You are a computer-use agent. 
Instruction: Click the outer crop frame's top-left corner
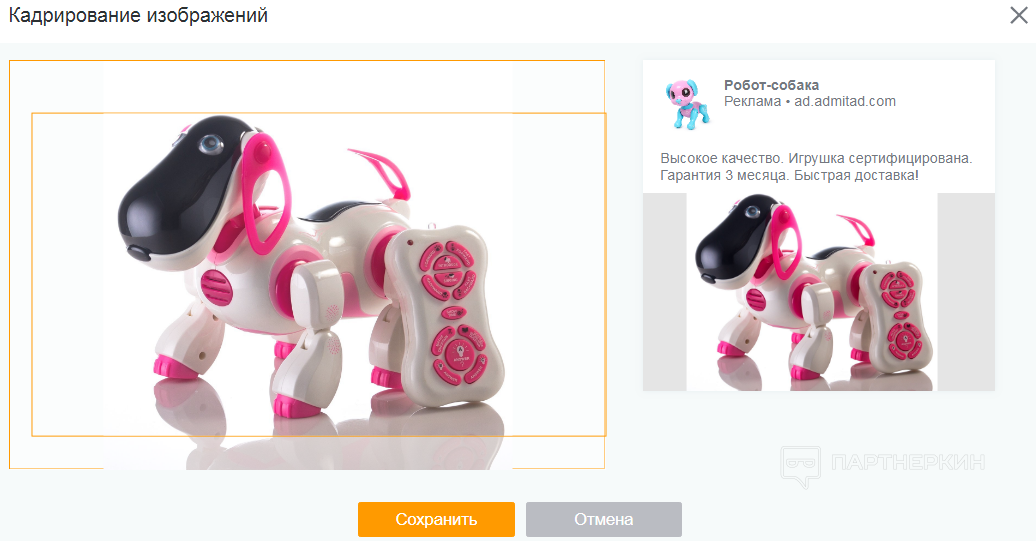[x=9, y=61]
